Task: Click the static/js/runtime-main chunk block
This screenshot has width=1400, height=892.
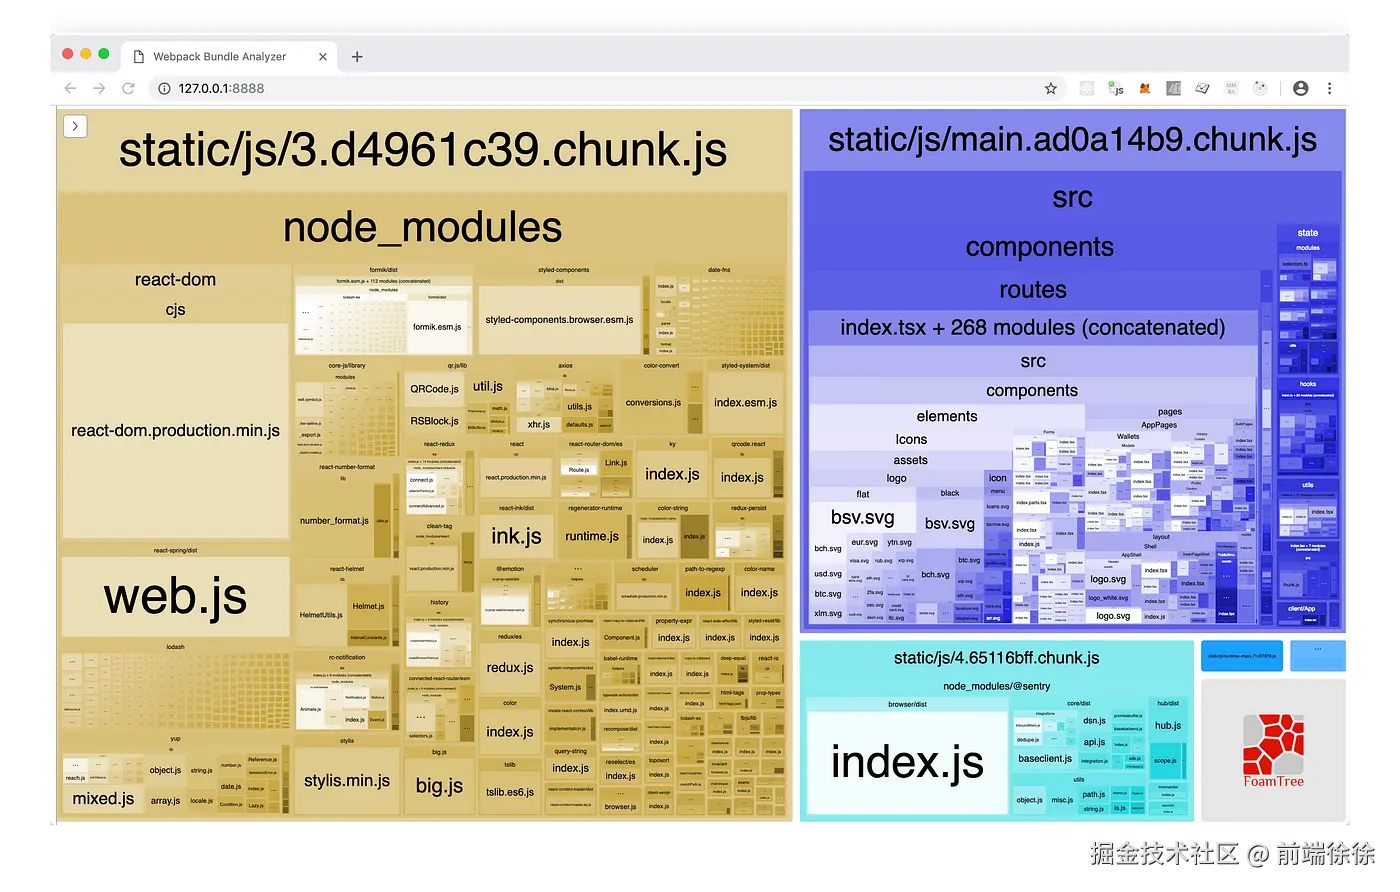Action: coord(1241,657)
